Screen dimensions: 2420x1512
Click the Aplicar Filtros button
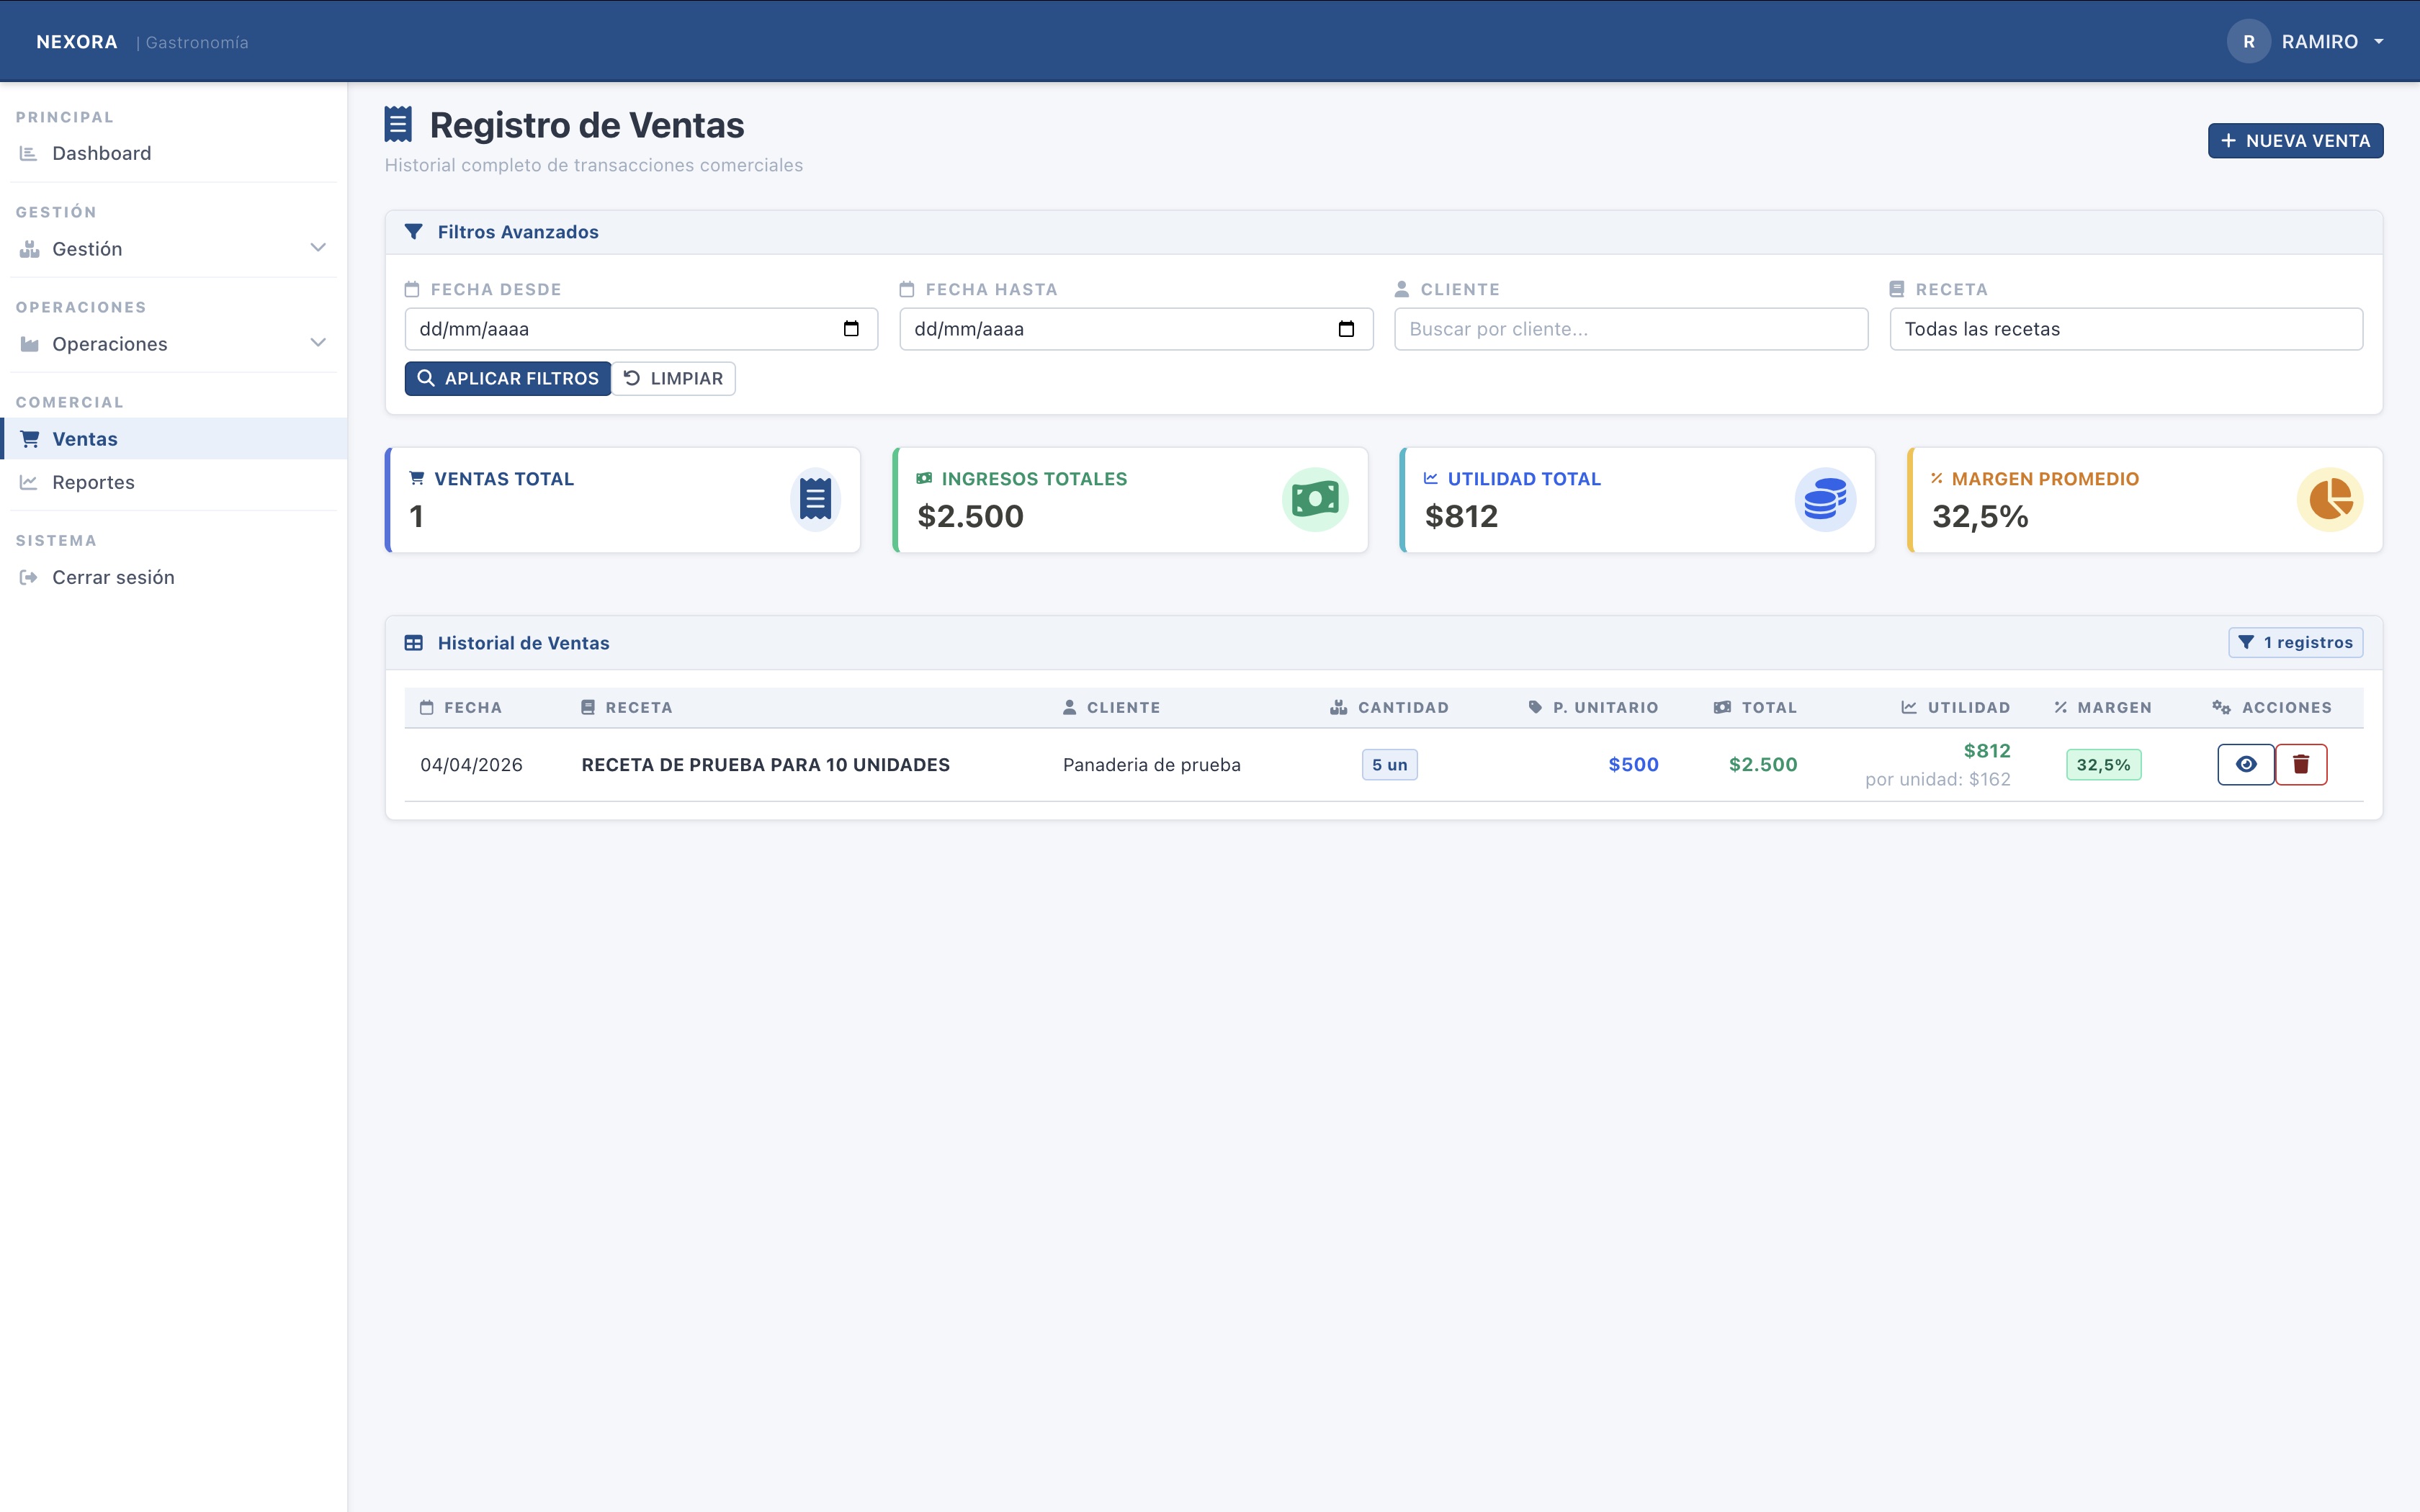[508, 379]
